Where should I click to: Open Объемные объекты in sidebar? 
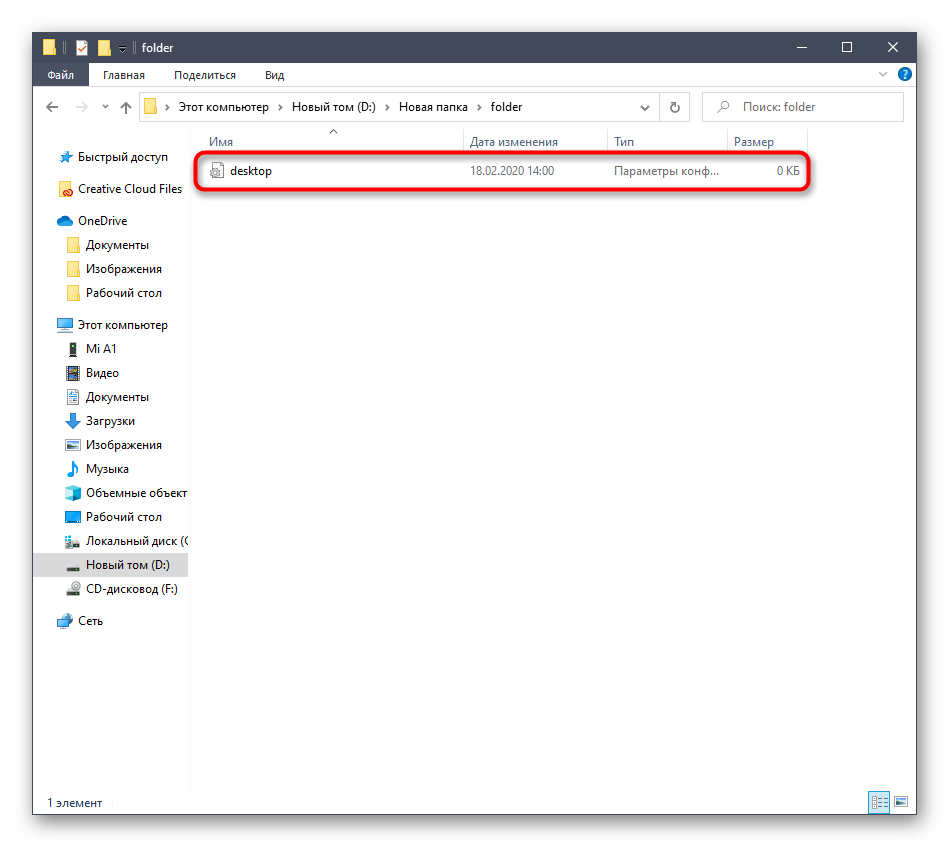click(136, 493)
